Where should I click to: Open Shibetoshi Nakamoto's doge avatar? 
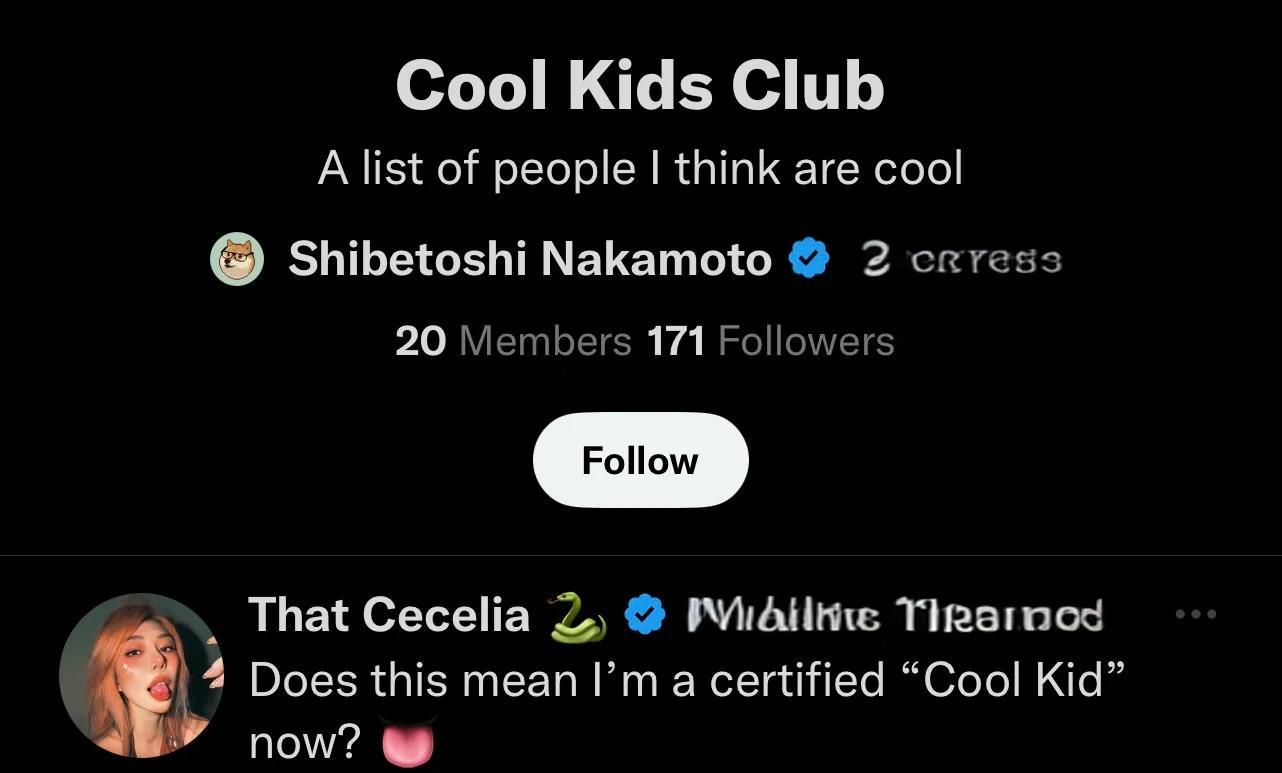237,260
